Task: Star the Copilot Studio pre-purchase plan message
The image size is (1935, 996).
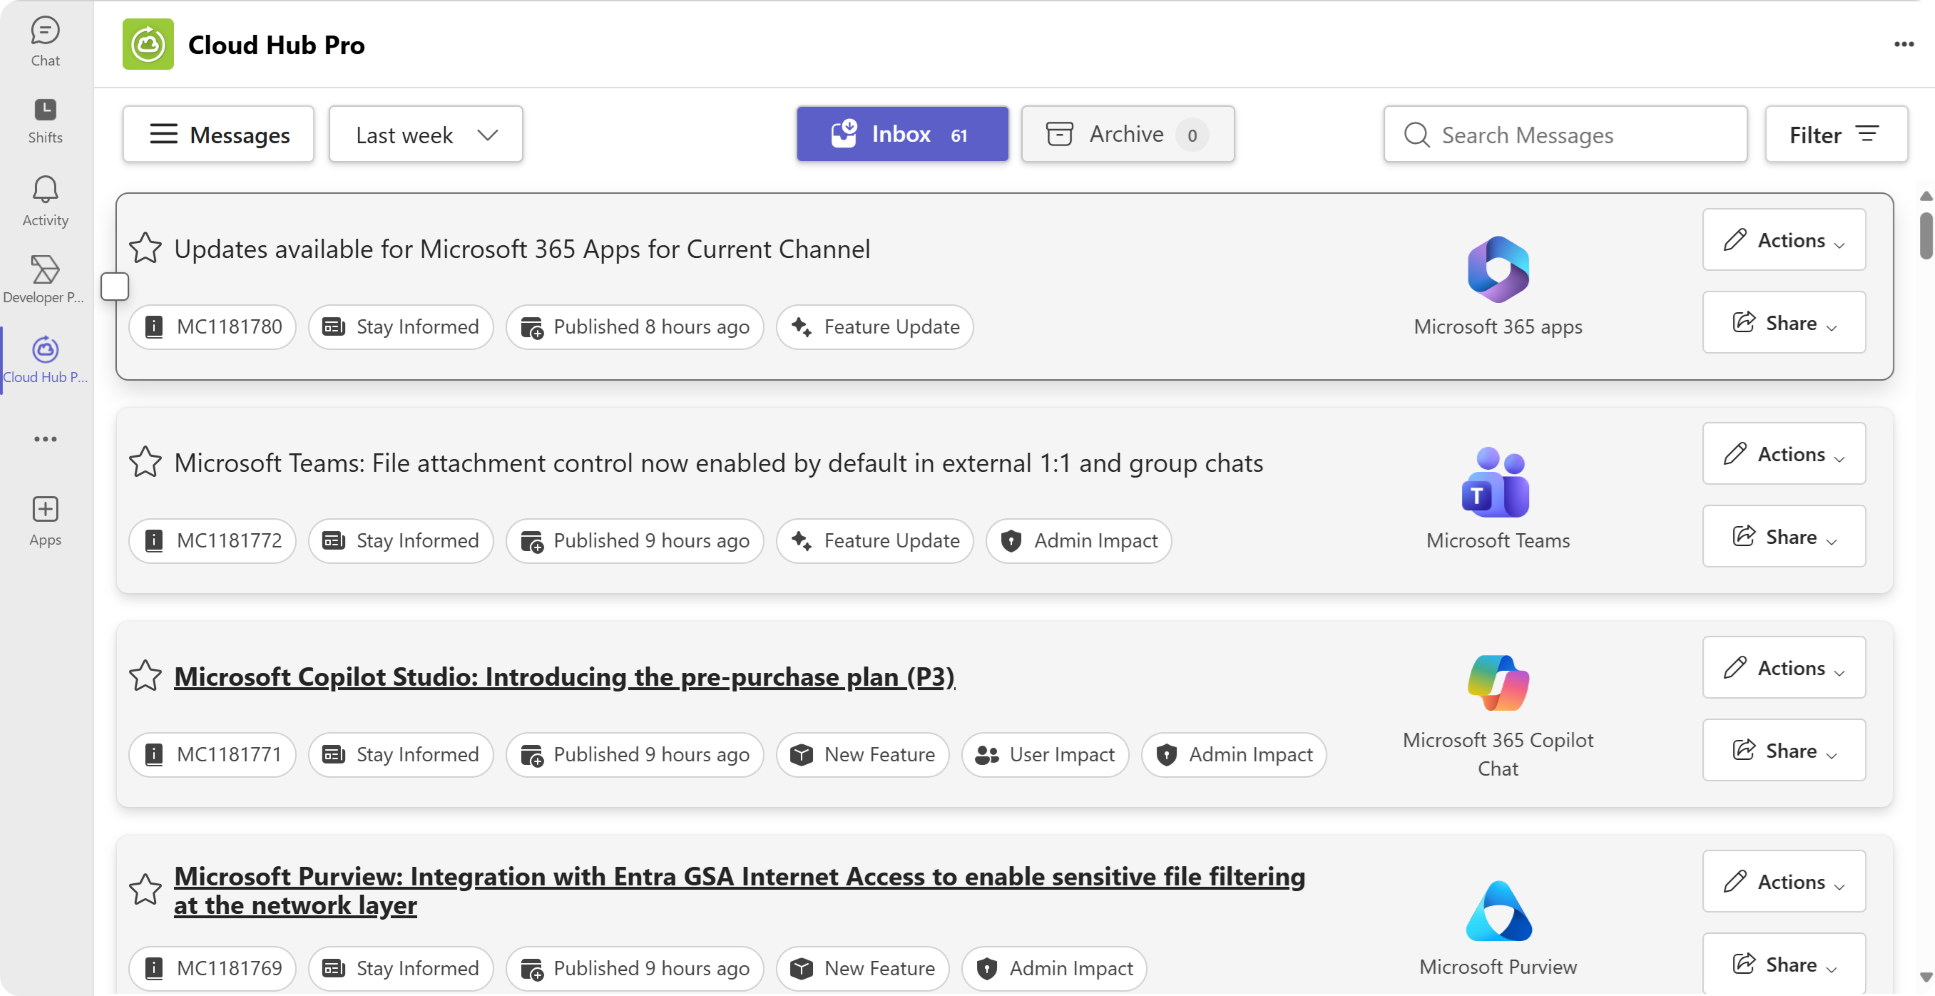Action: 146,676
